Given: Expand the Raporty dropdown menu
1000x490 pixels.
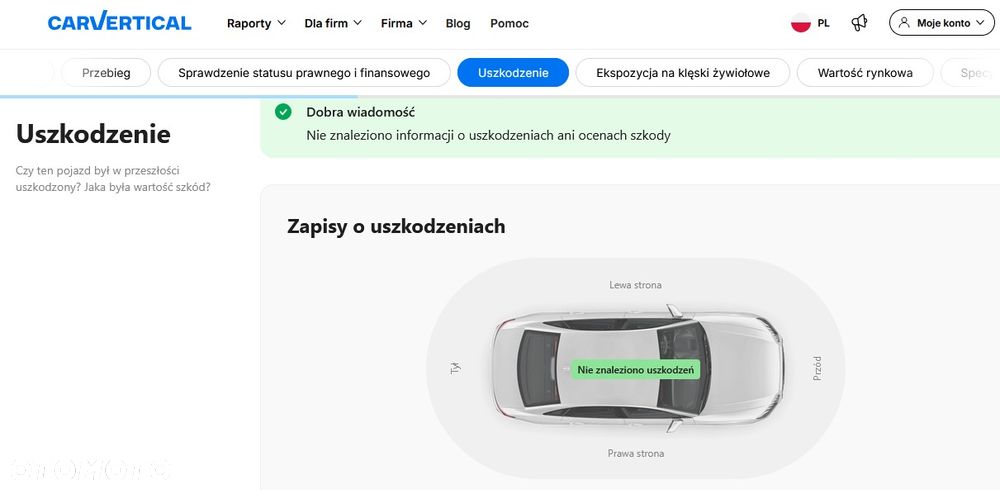Looking at the screenshot, I should click(256, 23).
